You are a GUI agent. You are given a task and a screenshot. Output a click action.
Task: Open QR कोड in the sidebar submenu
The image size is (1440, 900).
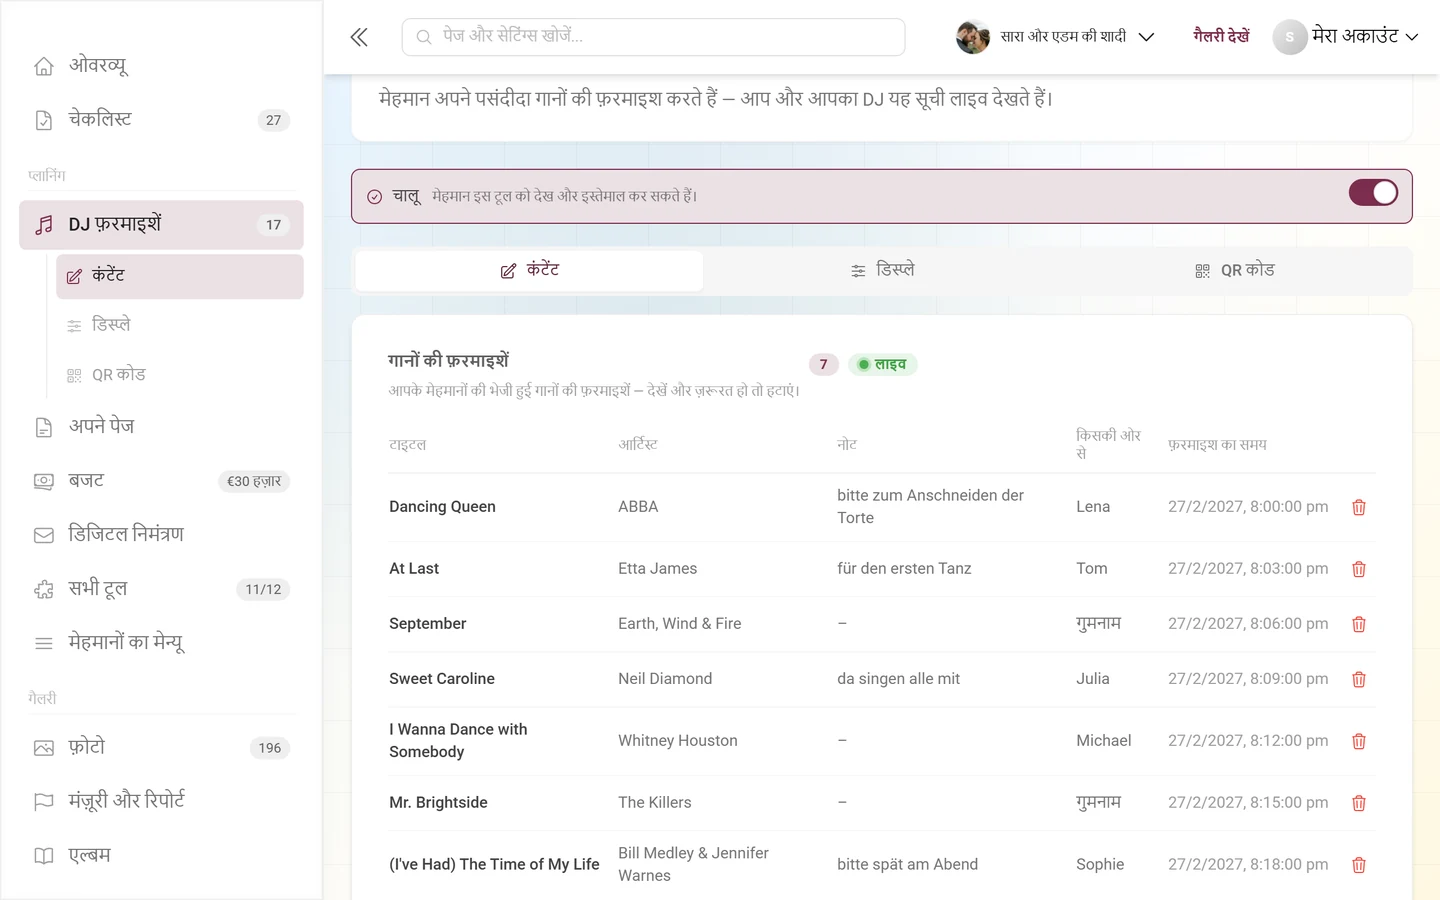coord(180,375)
